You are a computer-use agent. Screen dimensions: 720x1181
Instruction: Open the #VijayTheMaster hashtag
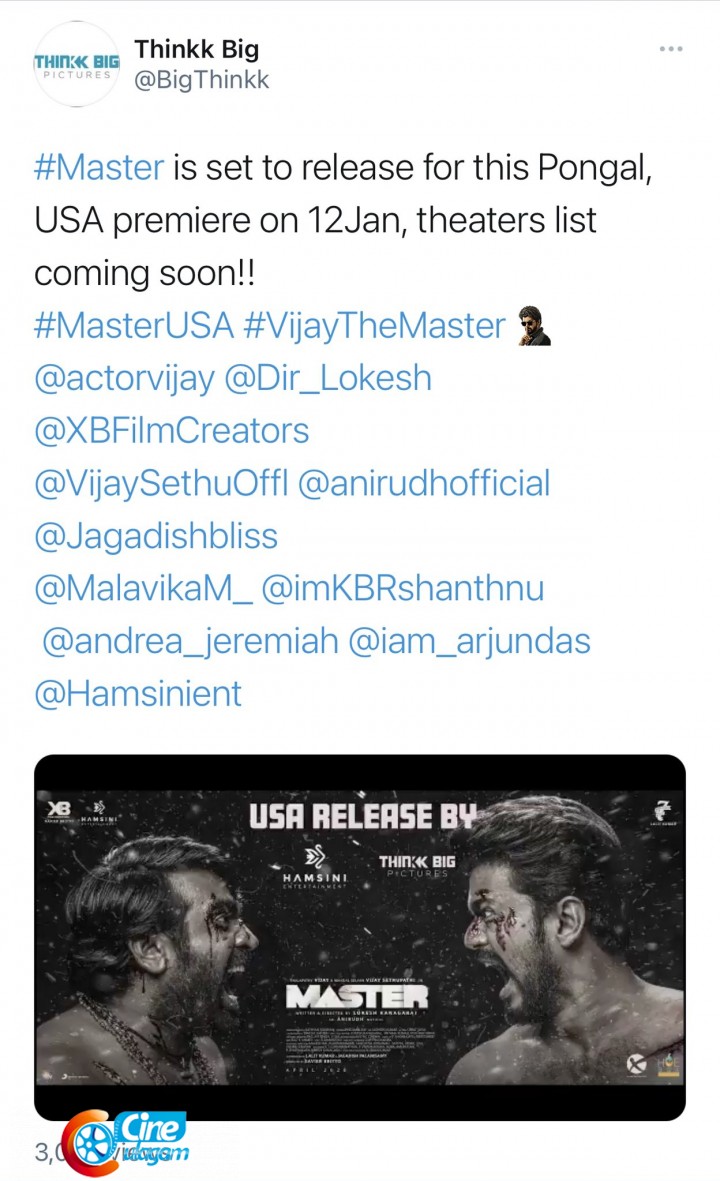point(375,326)
